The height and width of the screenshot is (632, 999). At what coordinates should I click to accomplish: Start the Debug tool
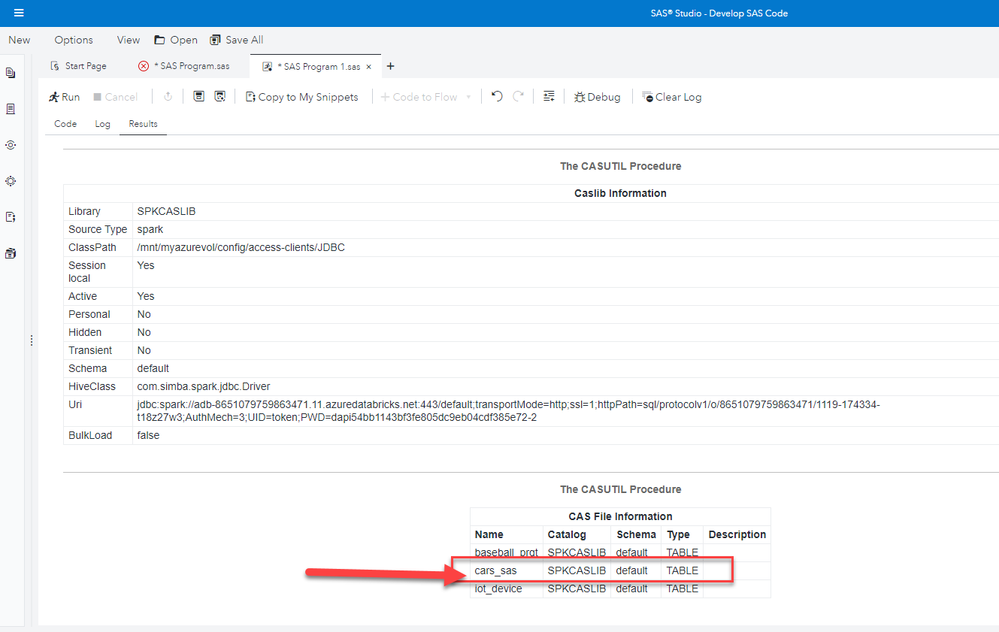point(597,97)
